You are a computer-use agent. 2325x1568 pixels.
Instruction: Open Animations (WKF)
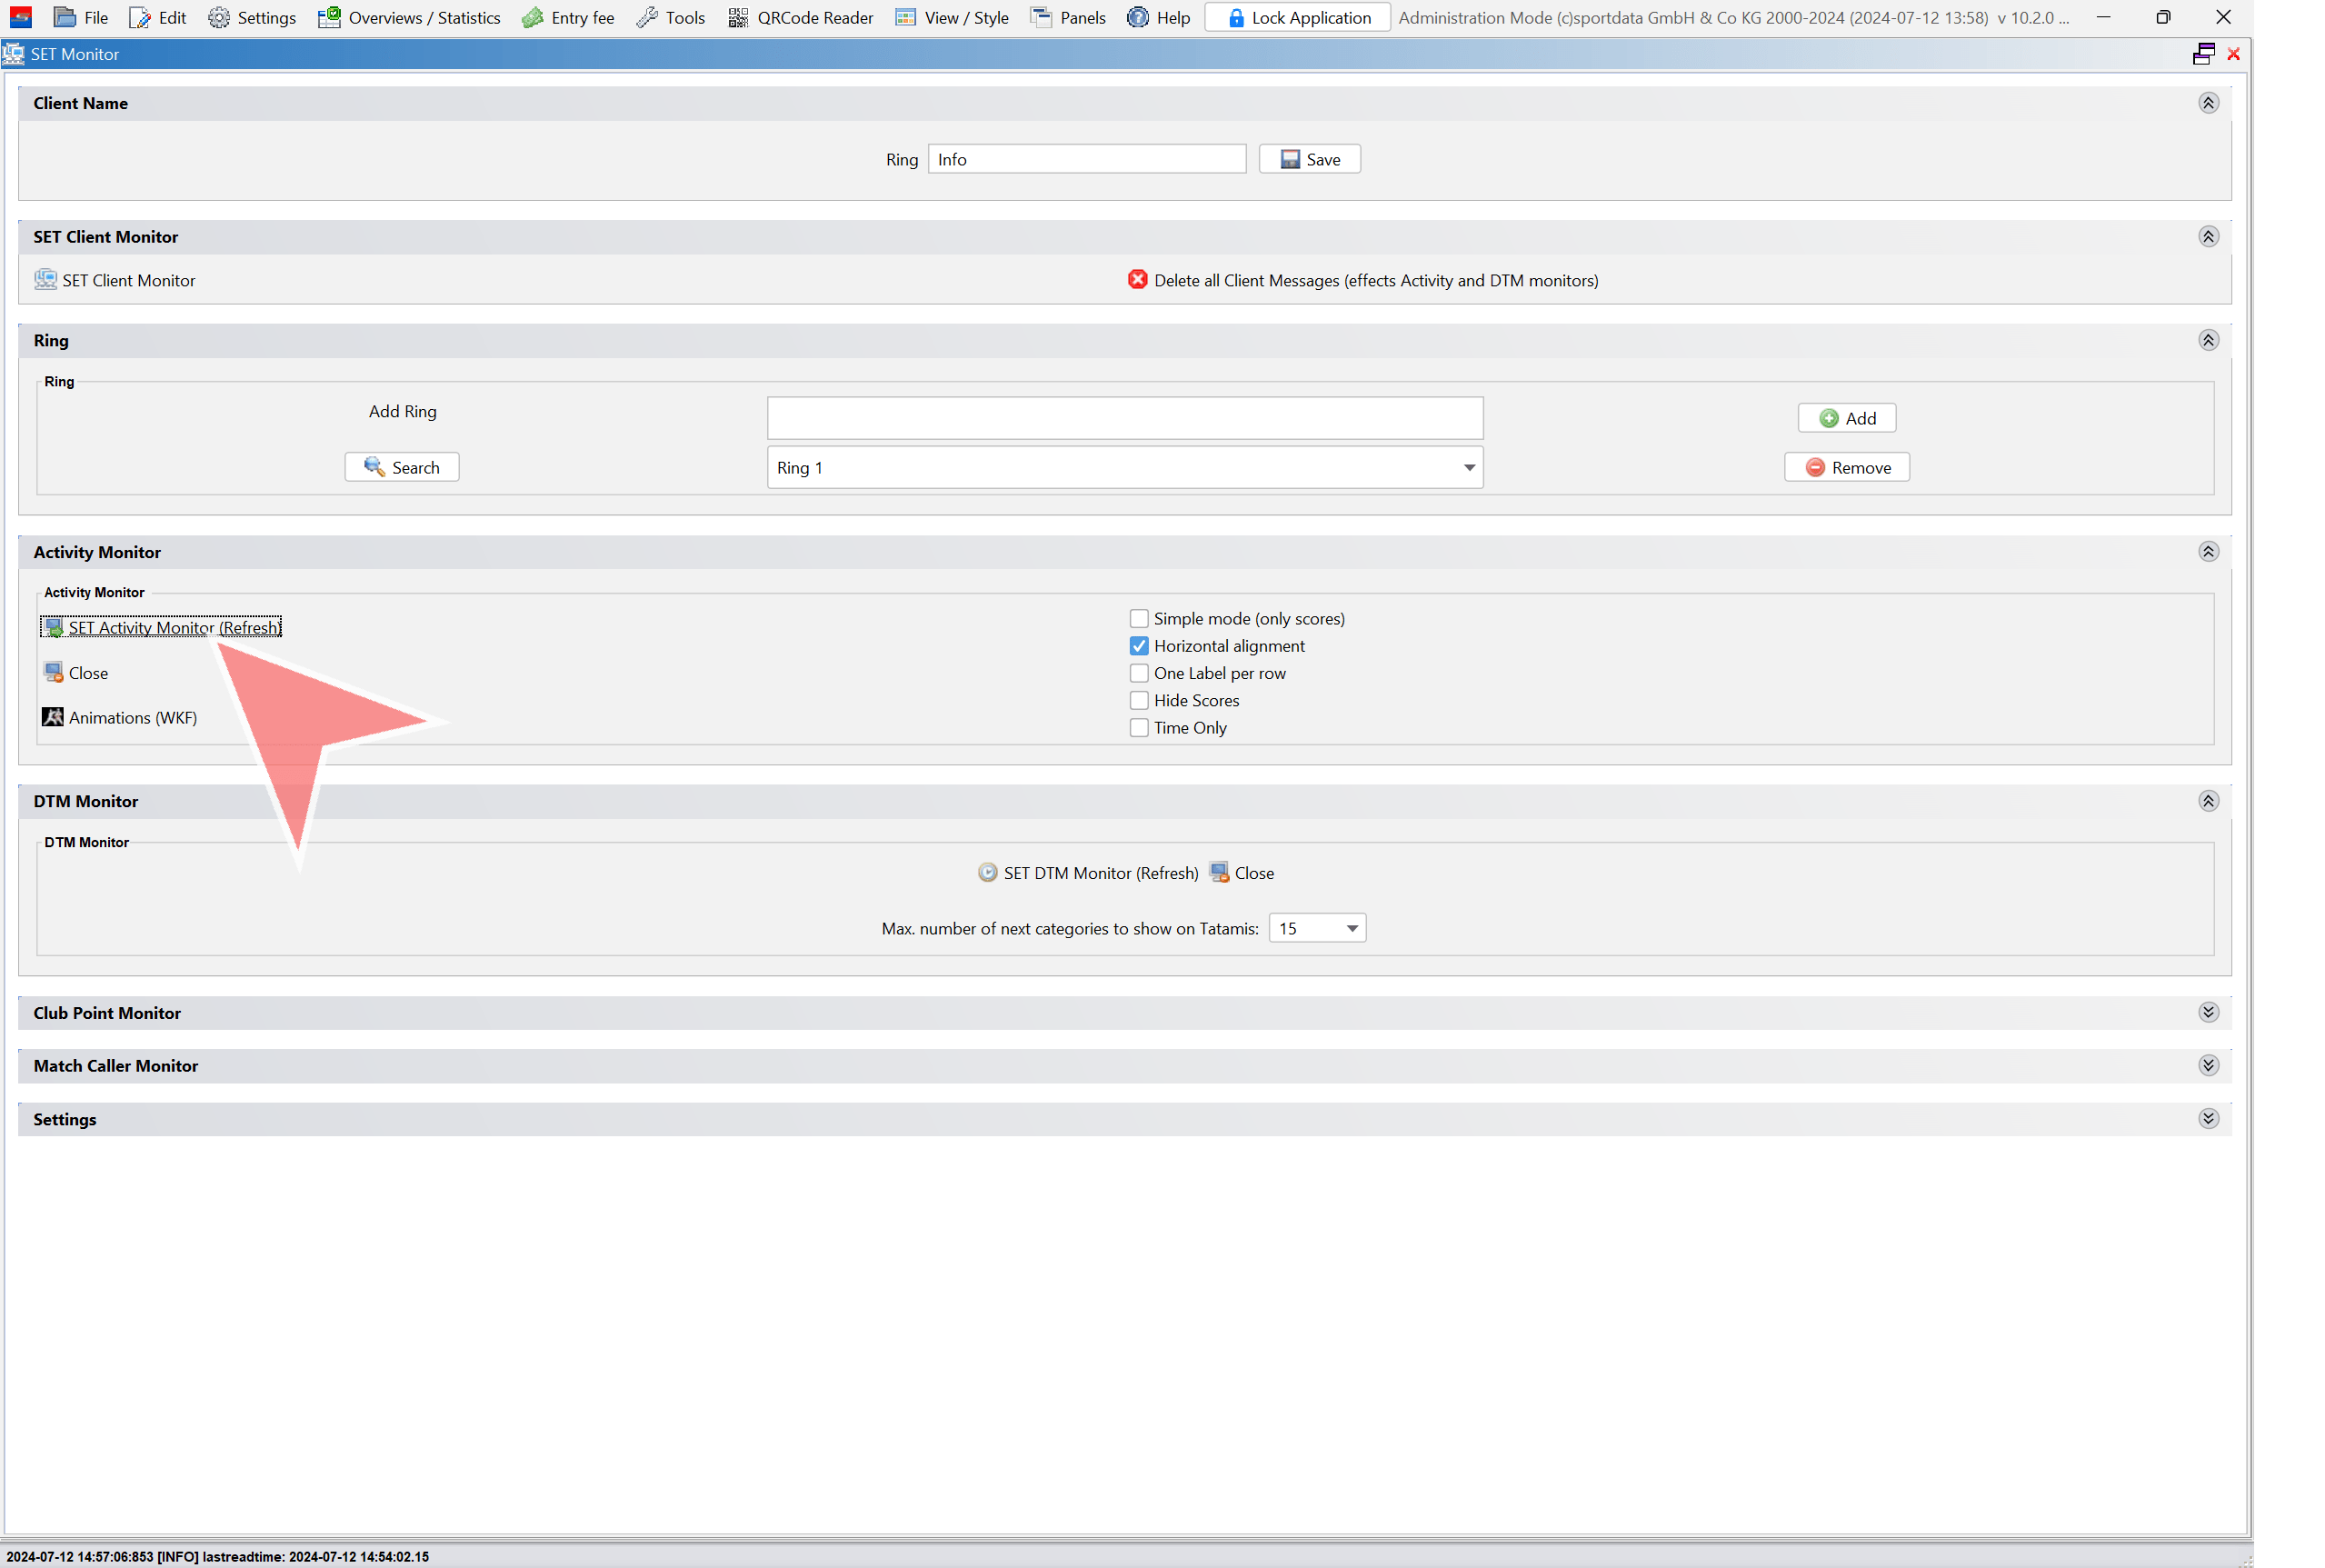[x=132, y=718]
